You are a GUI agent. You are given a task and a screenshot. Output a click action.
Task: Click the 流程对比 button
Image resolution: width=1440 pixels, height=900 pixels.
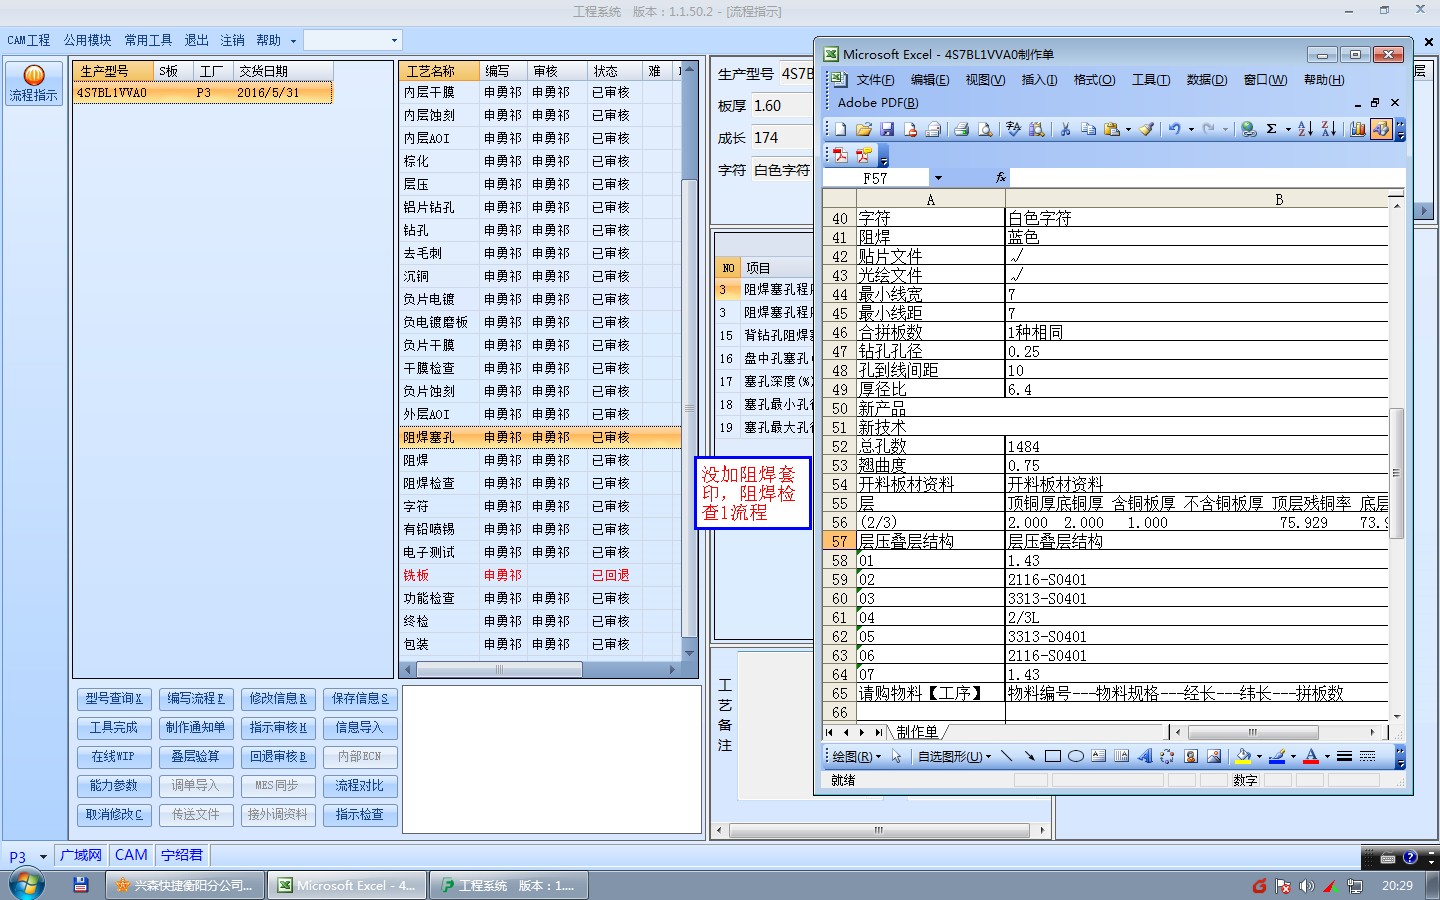(x=360, y=786)
